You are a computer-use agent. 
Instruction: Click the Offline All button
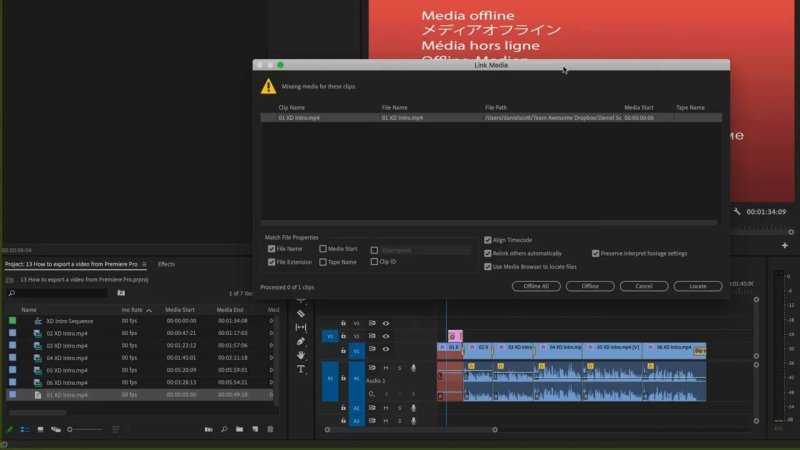pyautogui.click(x=536, y=286)
